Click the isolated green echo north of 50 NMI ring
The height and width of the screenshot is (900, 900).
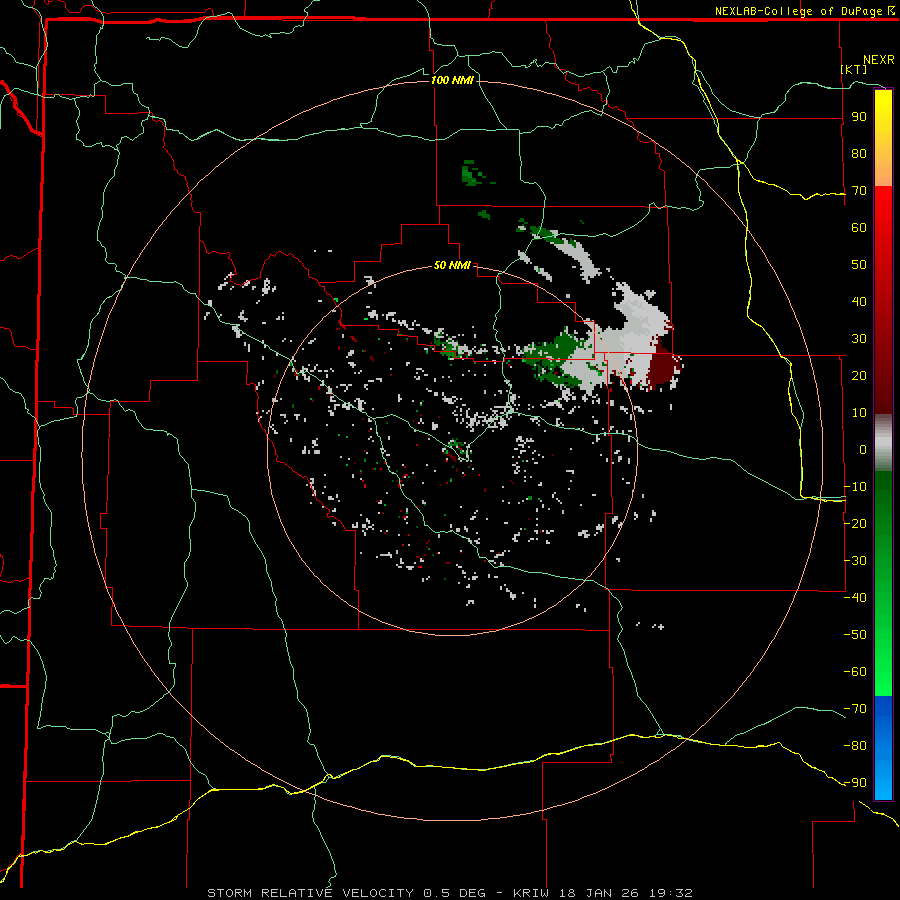(472, 173)
